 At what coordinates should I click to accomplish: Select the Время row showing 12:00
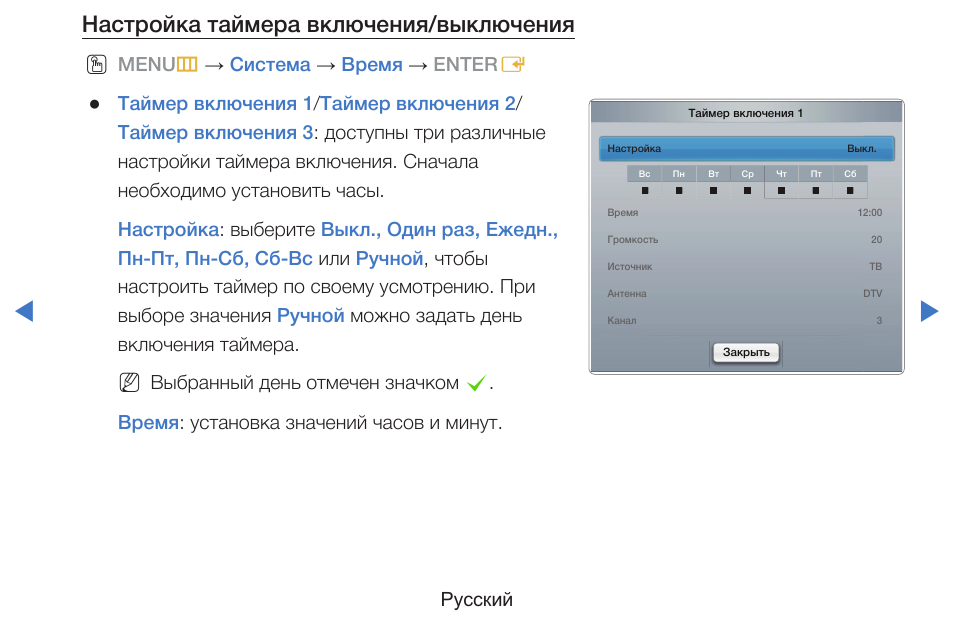pyautogui.click(x=746, y=213)
